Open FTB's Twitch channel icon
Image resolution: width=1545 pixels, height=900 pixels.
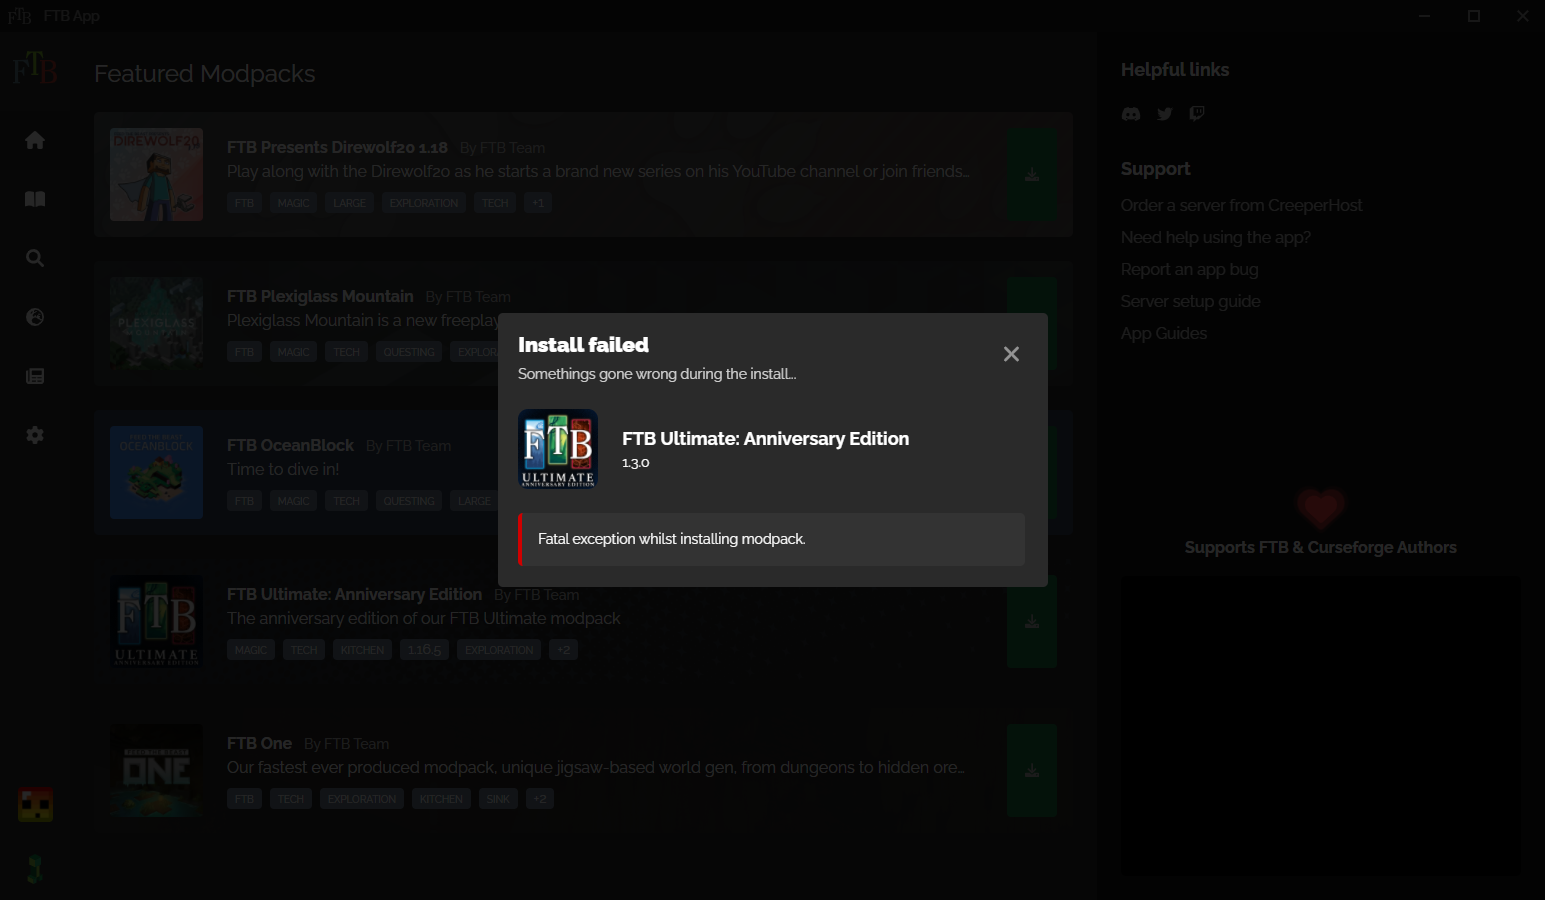1196,113
